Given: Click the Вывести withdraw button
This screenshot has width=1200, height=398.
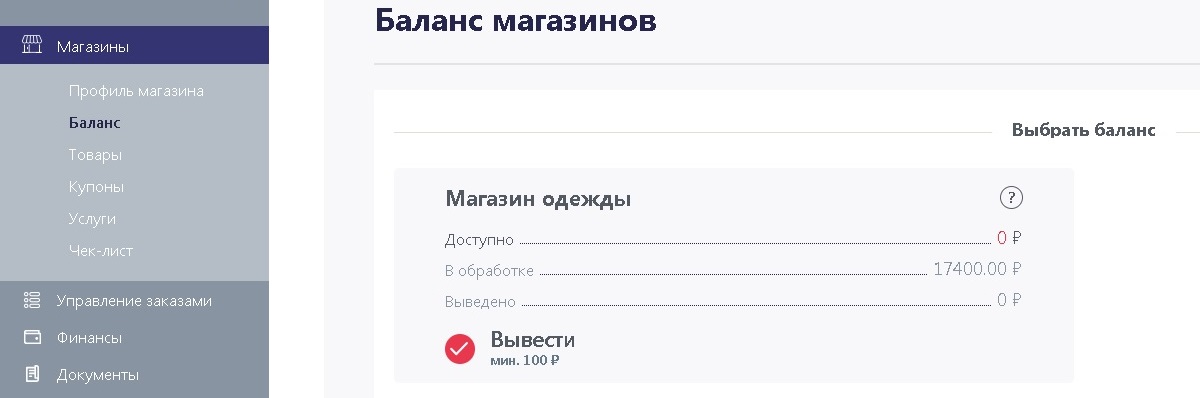Looking at the screenshot, I should tap(532, 339).
